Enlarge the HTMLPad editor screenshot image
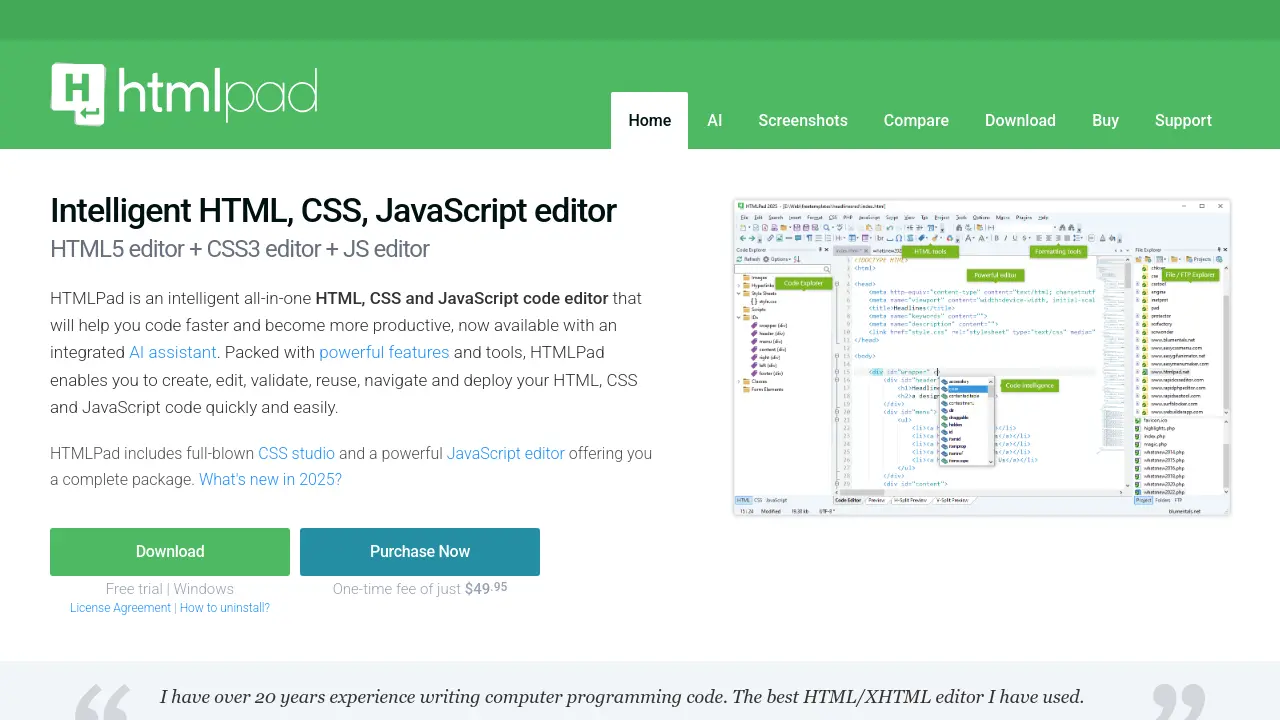1280x720 pixels. 982,357
